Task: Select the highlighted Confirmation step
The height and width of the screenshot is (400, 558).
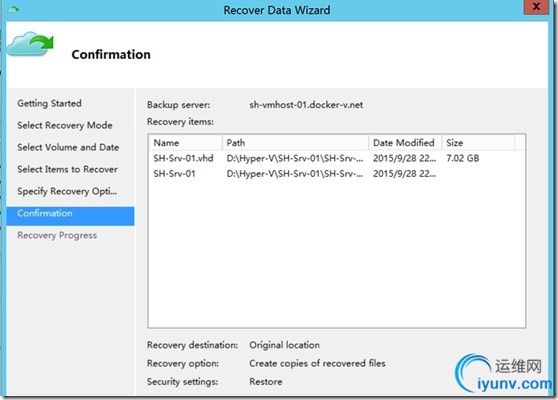Action: tap(70, 216)
